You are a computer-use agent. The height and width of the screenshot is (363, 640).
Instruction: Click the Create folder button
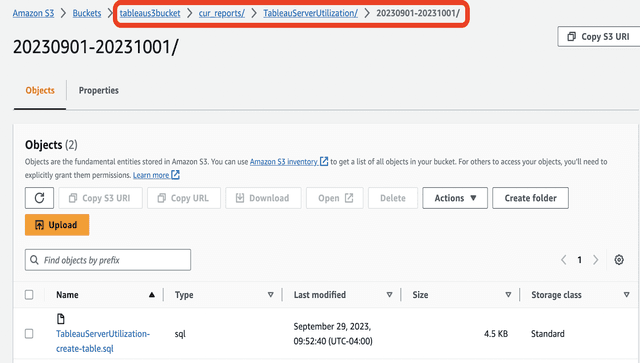click(x=530, y=198)
